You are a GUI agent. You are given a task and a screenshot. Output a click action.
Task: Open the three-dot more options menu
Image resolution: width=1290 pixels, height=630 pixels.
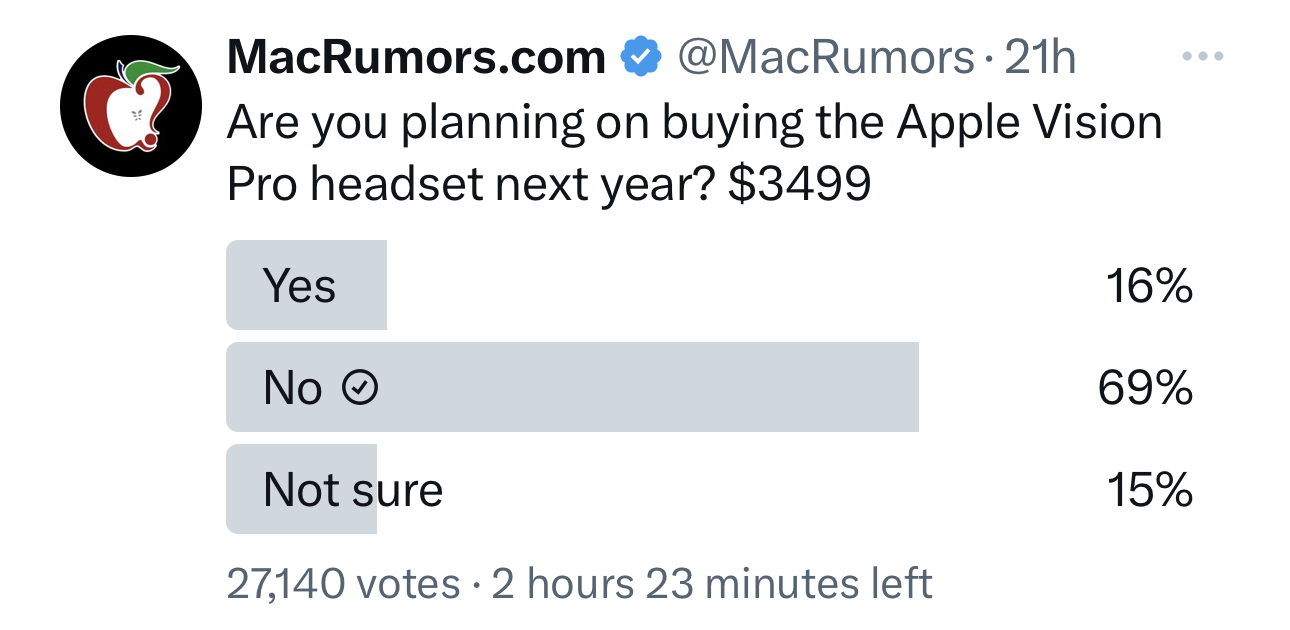[1203, 56]
